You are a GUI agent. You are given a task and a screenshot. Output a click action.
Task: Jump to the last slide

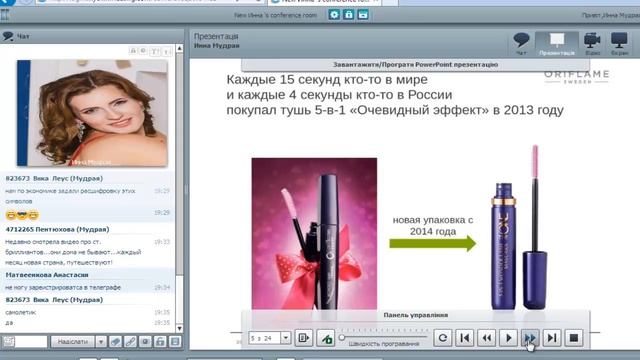click(x=552, y=338)
